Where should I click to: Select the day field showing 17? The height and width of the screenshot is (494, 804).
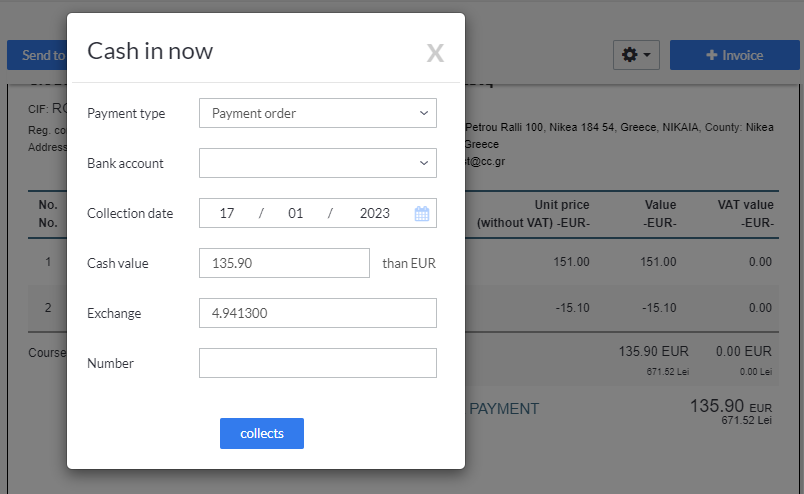[227, 213]
